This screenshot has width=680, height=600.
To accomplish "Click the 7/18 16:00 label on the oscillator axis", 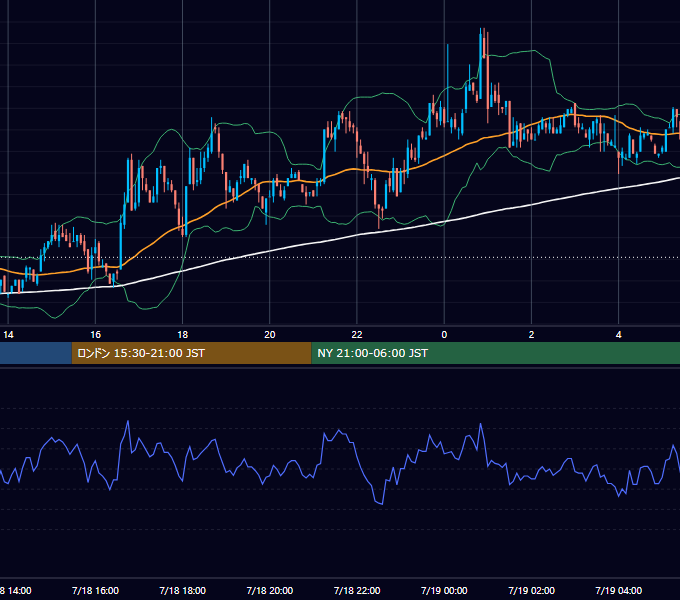I will [x=95, y=590].
